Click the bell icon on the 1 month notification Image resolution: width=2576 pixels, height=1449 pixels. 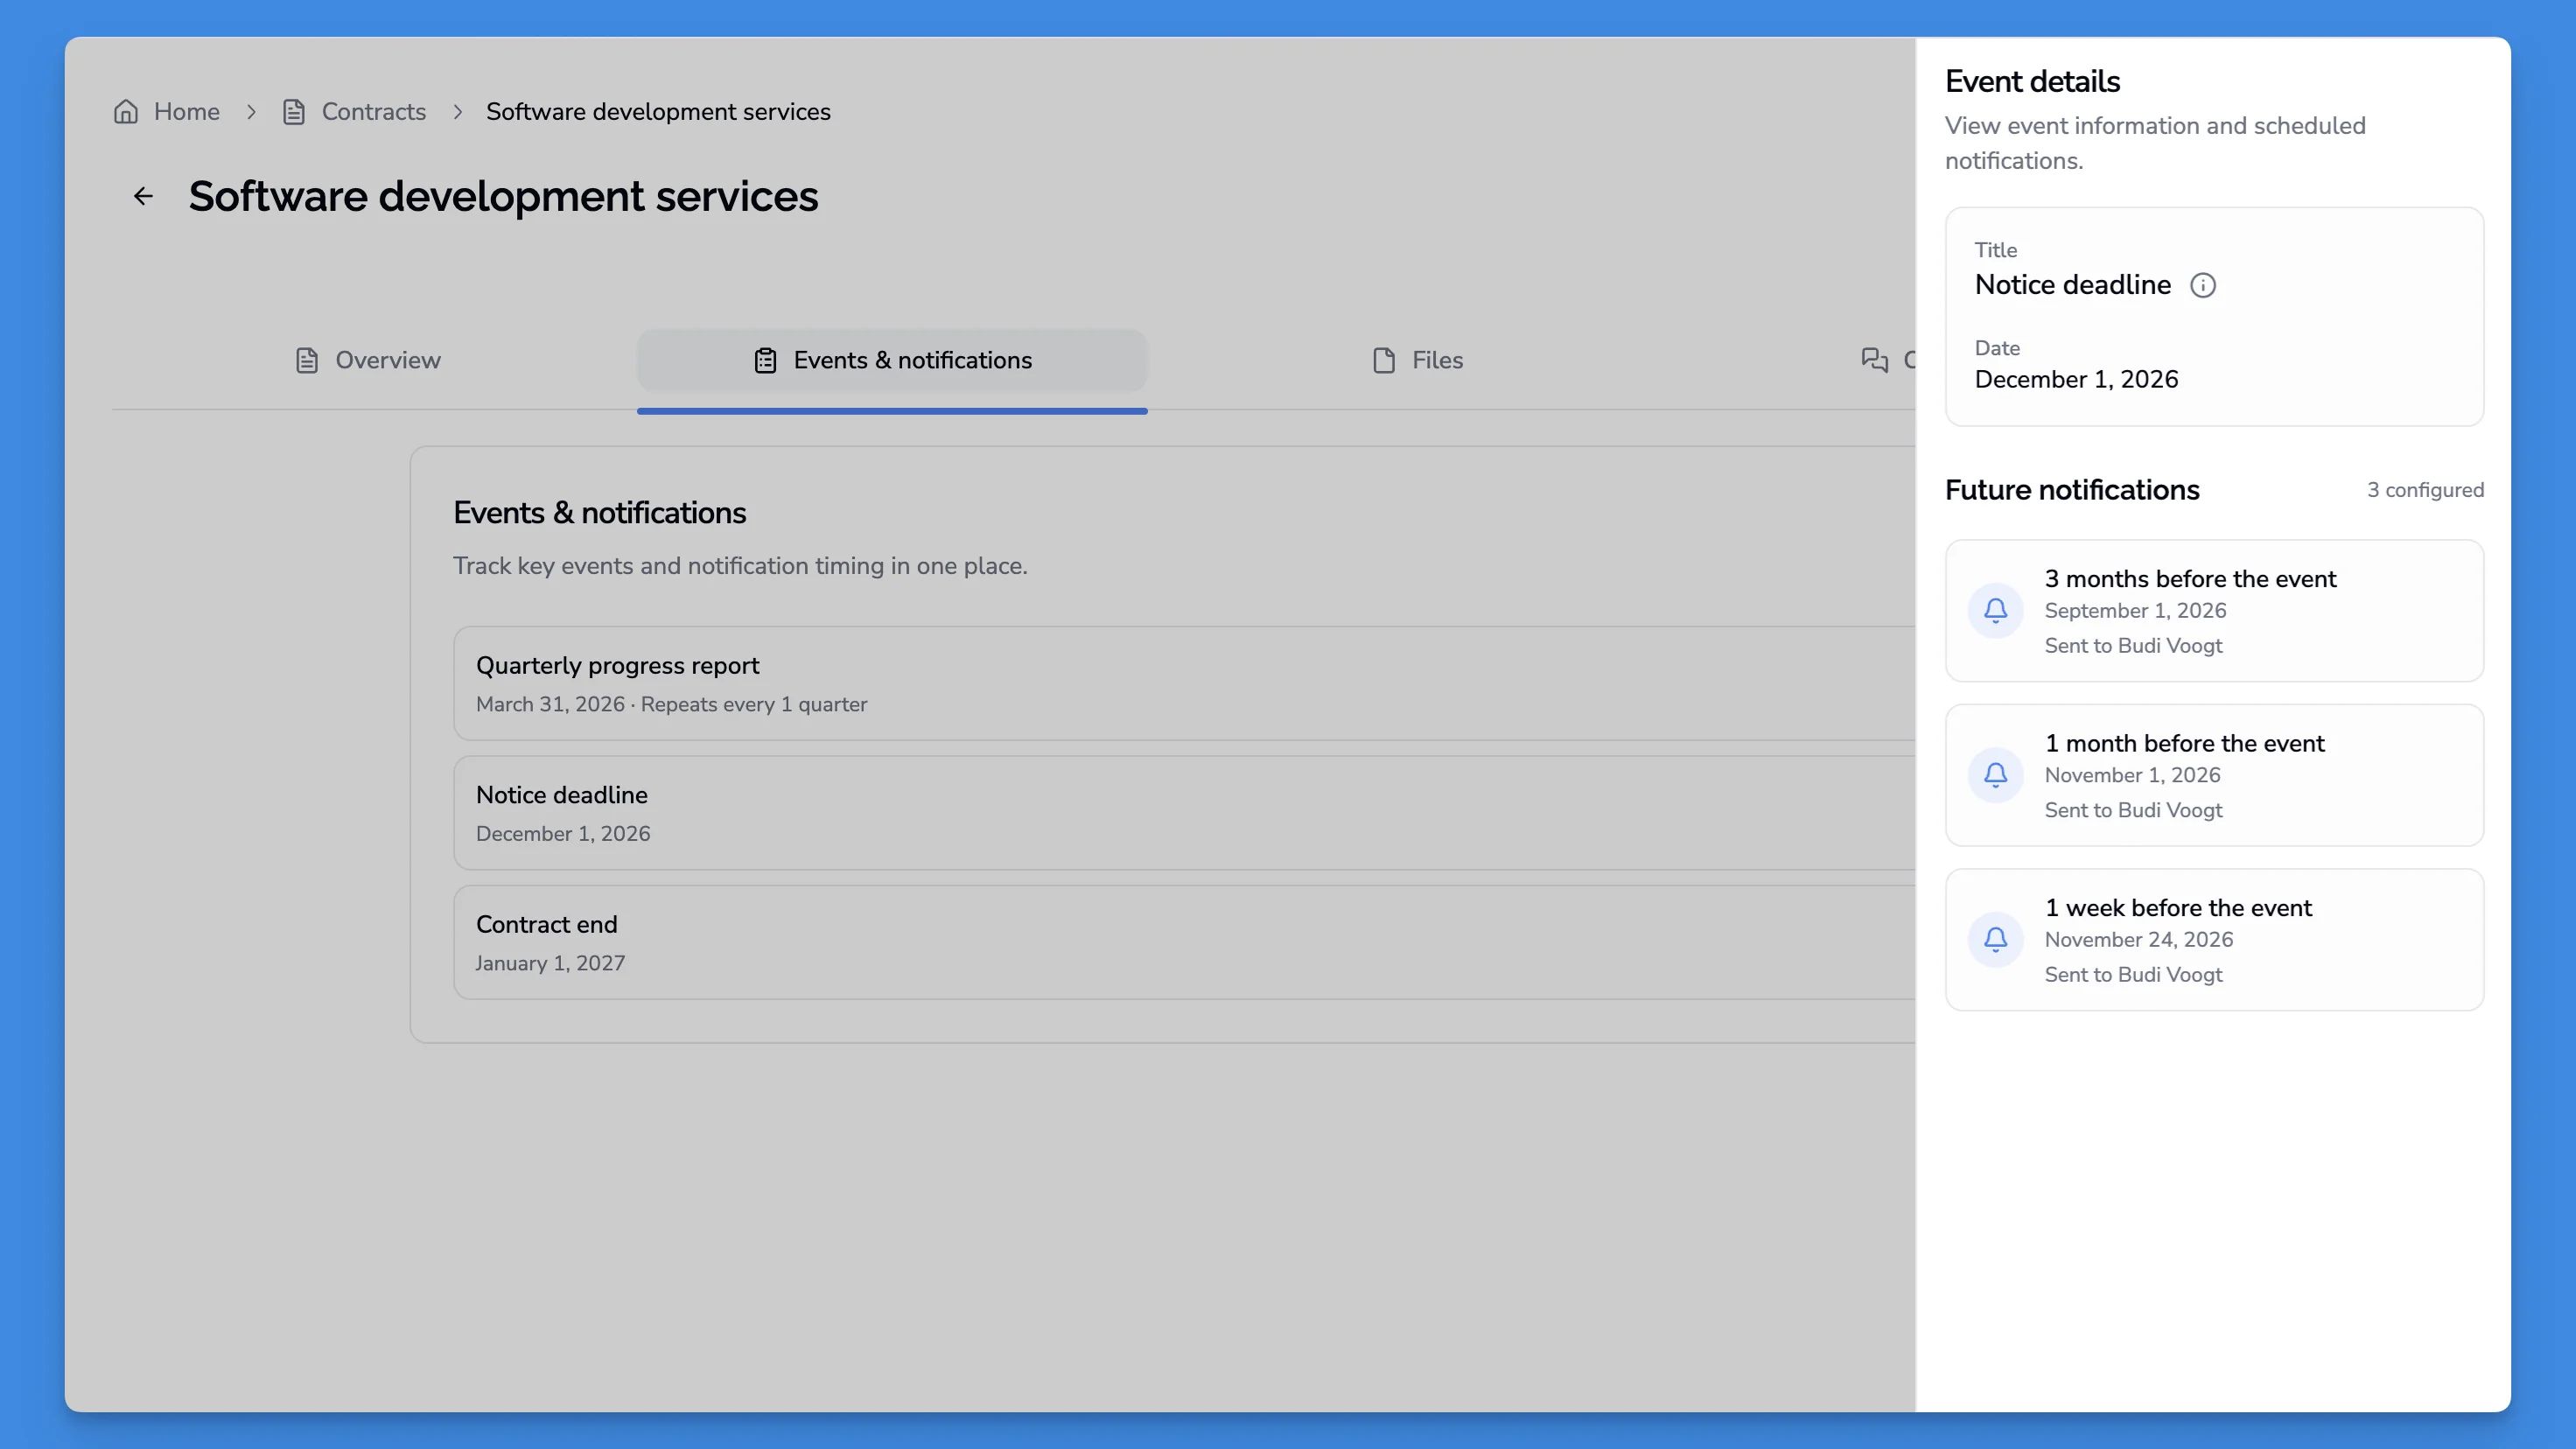click(1995, 774)
